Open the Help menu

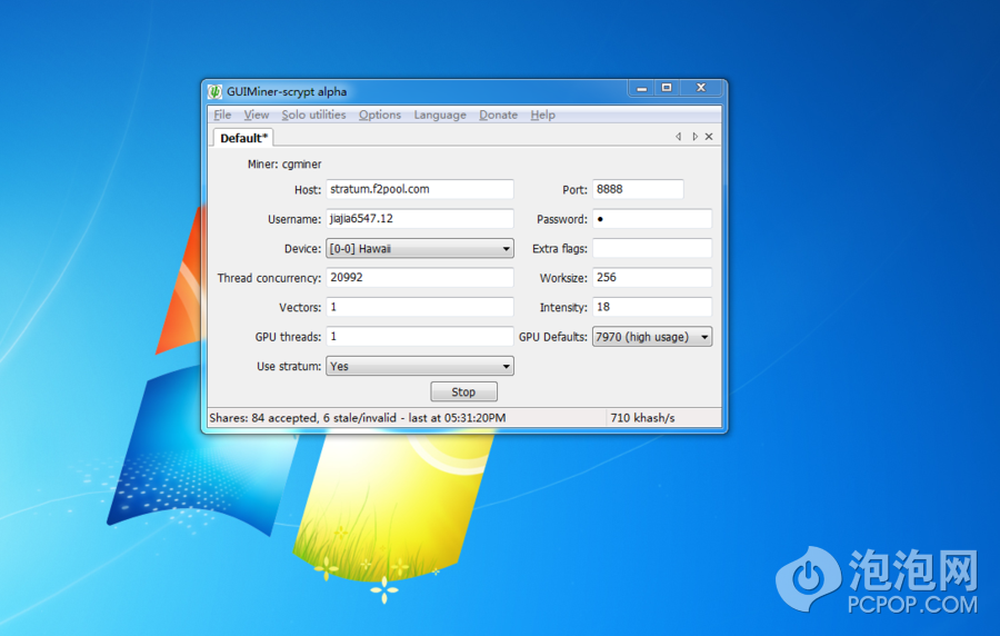tap(543, 115)
